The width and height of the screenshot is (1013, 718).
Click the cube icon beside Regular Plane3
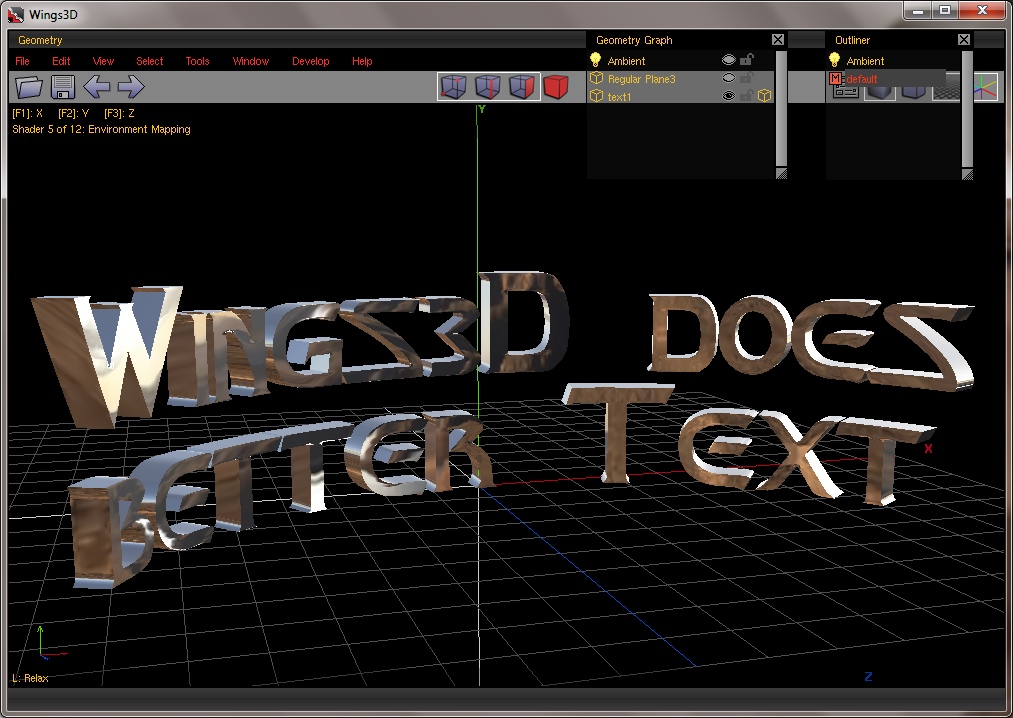[596, 78]
